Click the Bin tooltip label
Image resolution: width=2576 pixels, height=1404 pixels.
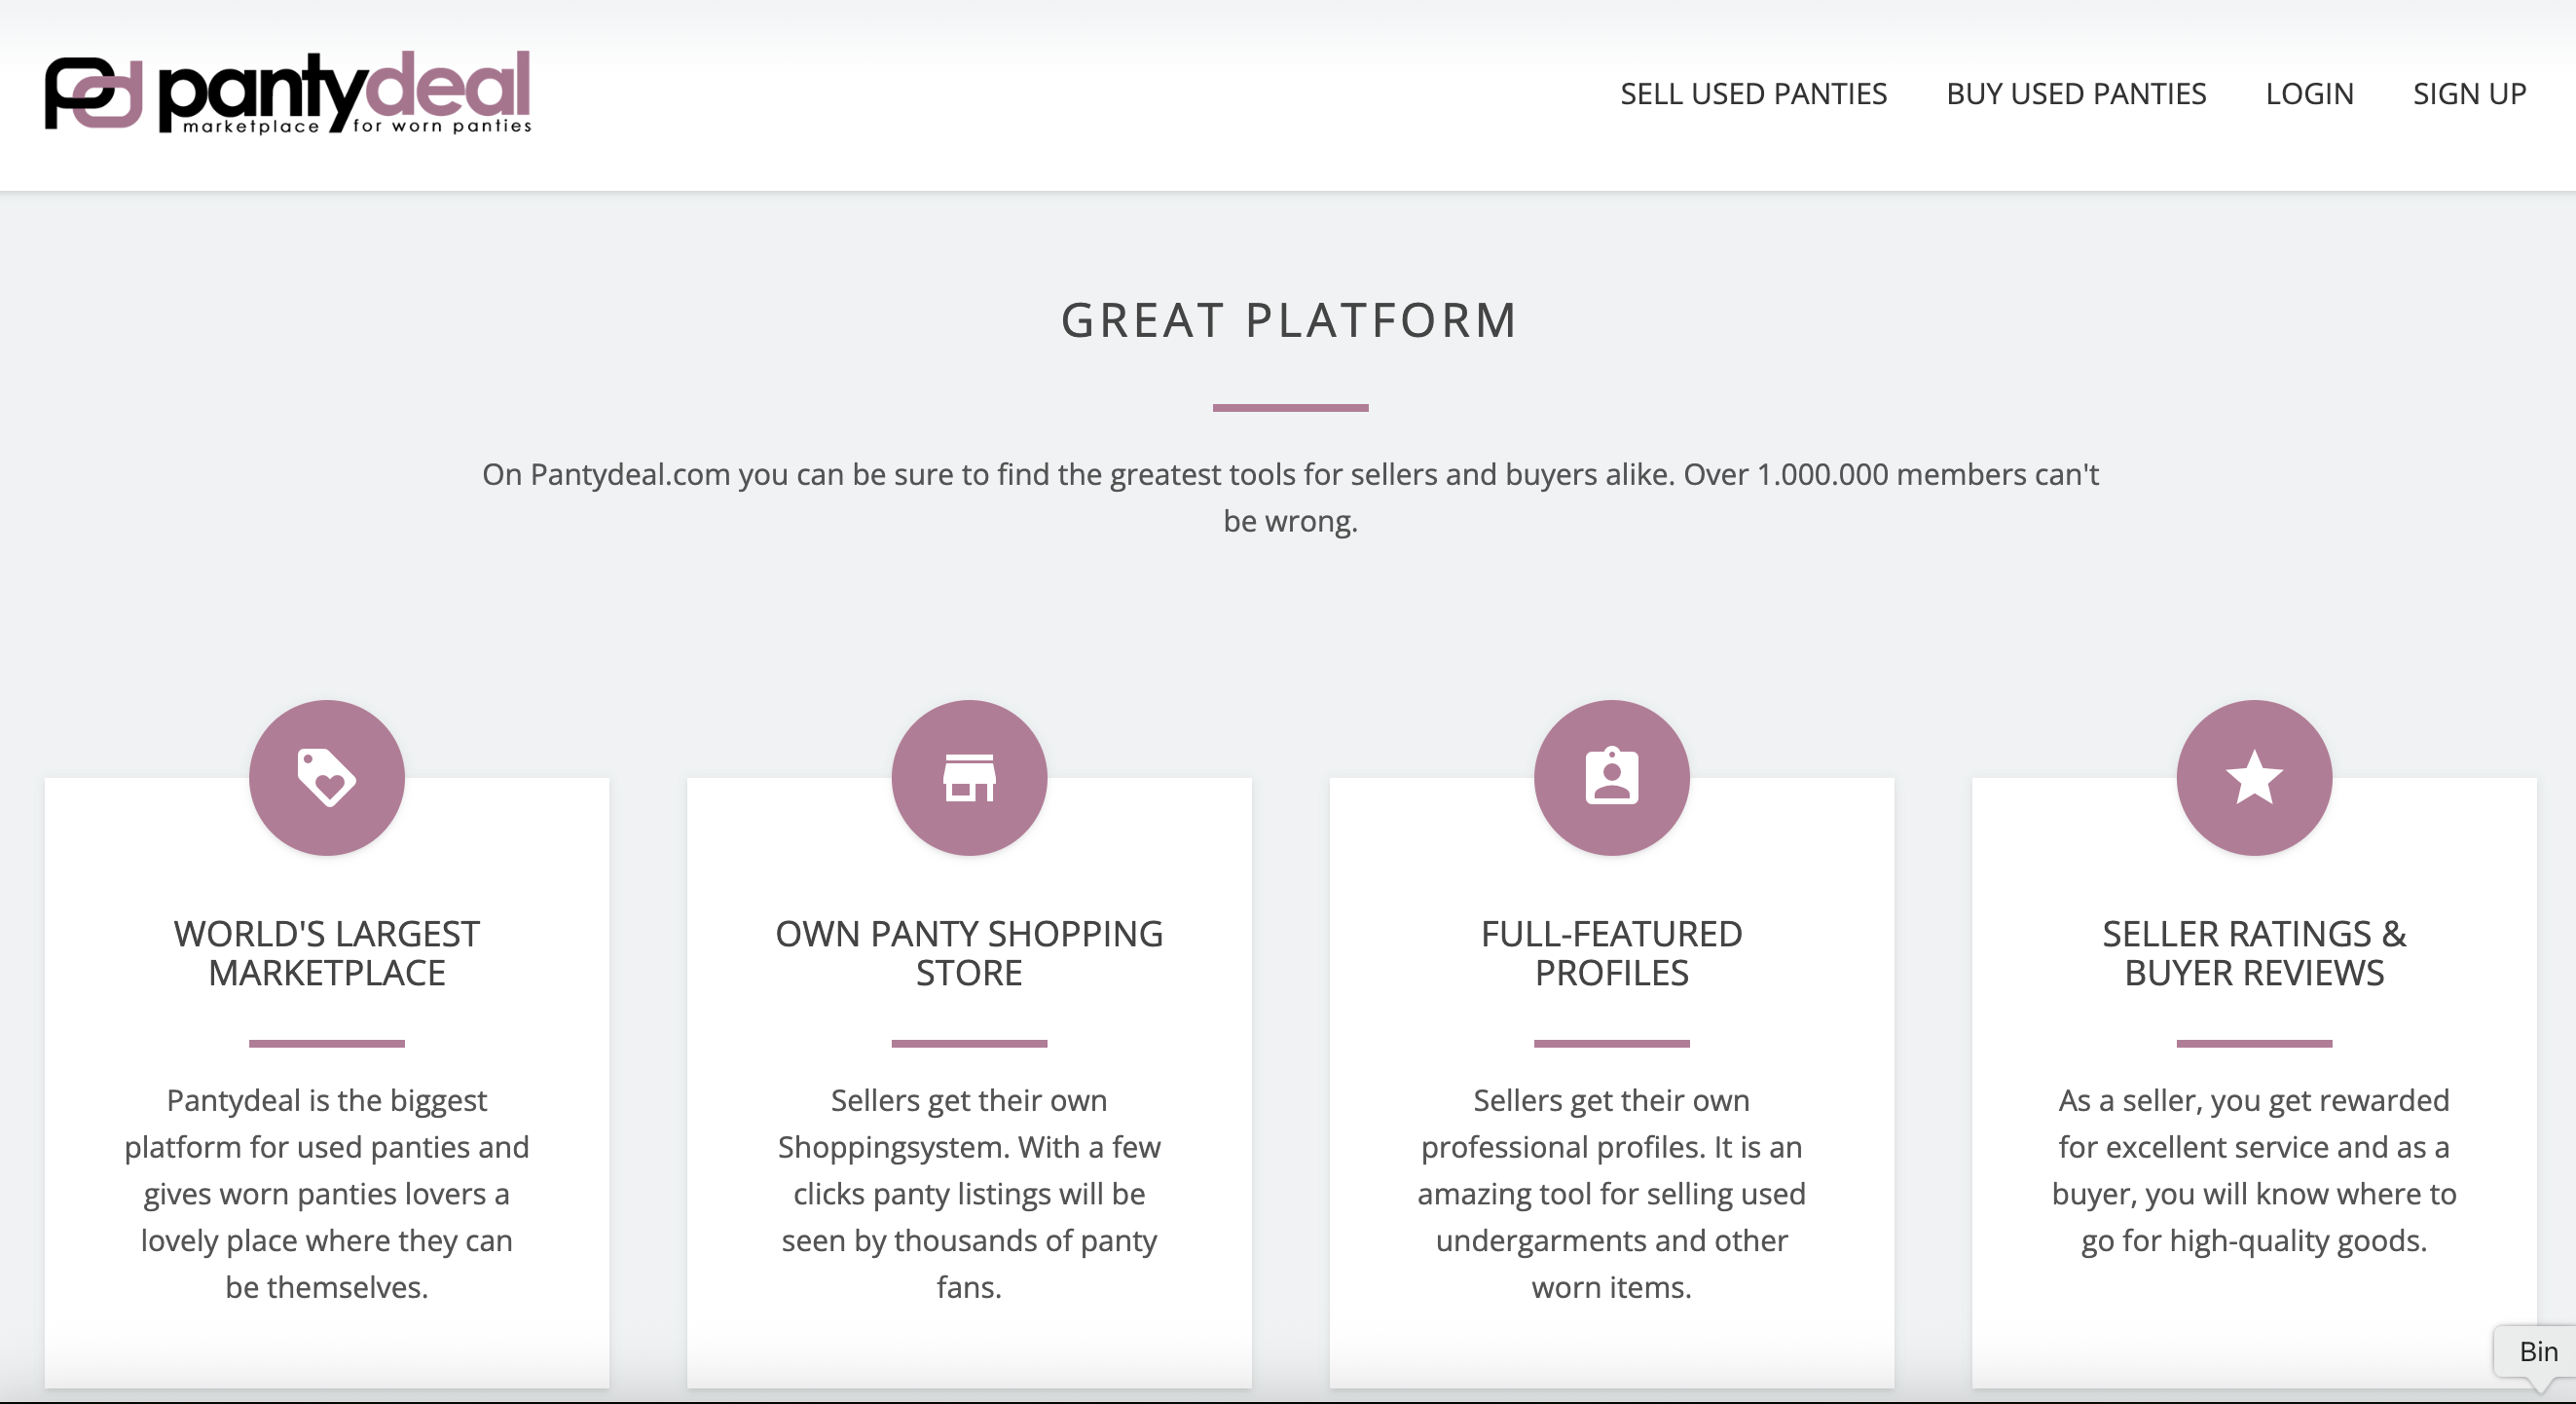(x=2538, y=1352)
